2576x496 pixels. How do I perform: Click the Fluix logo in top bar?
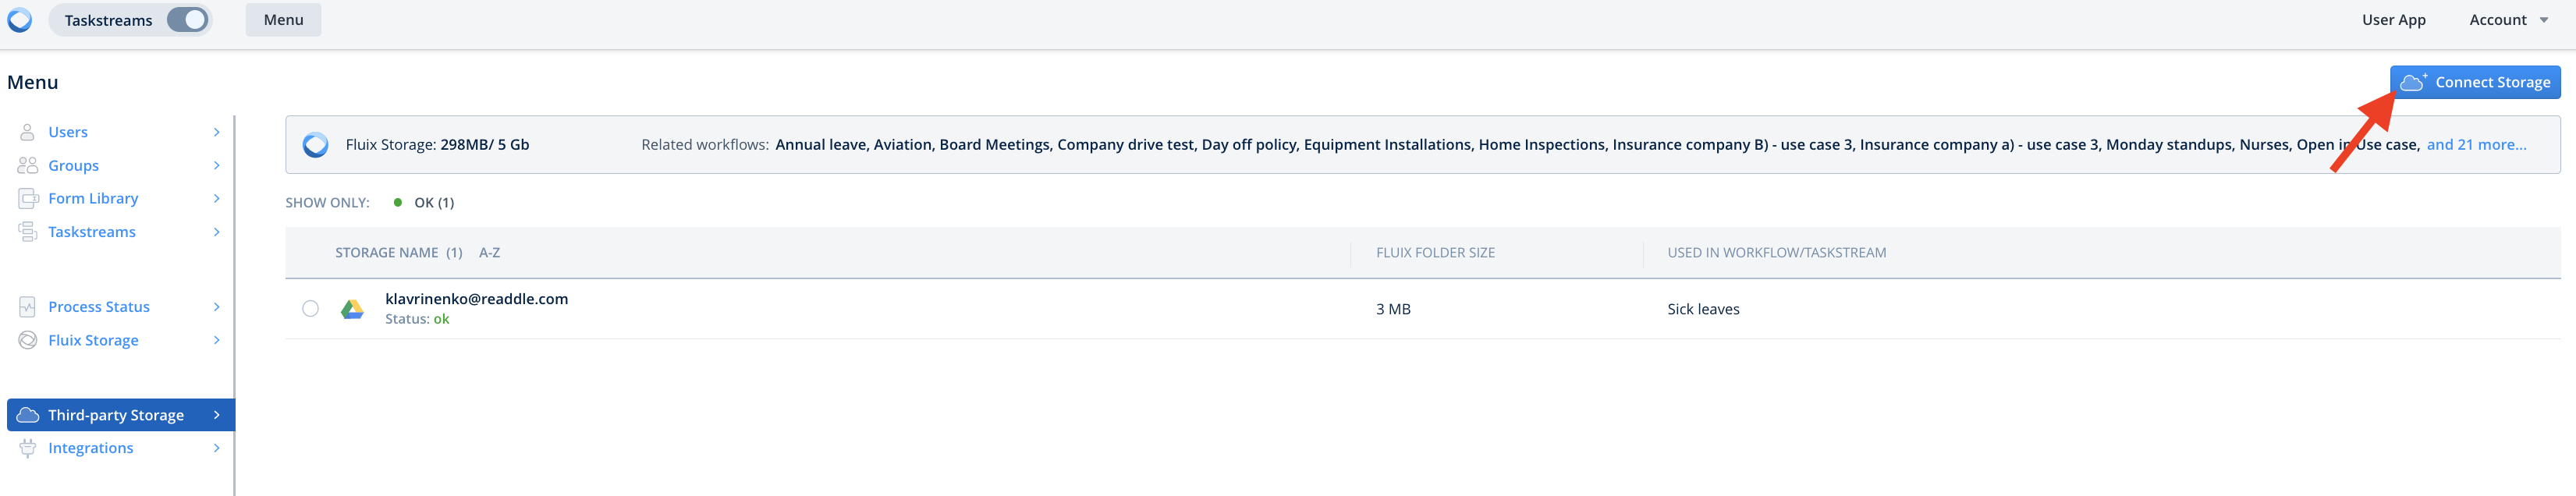(20, 20)
